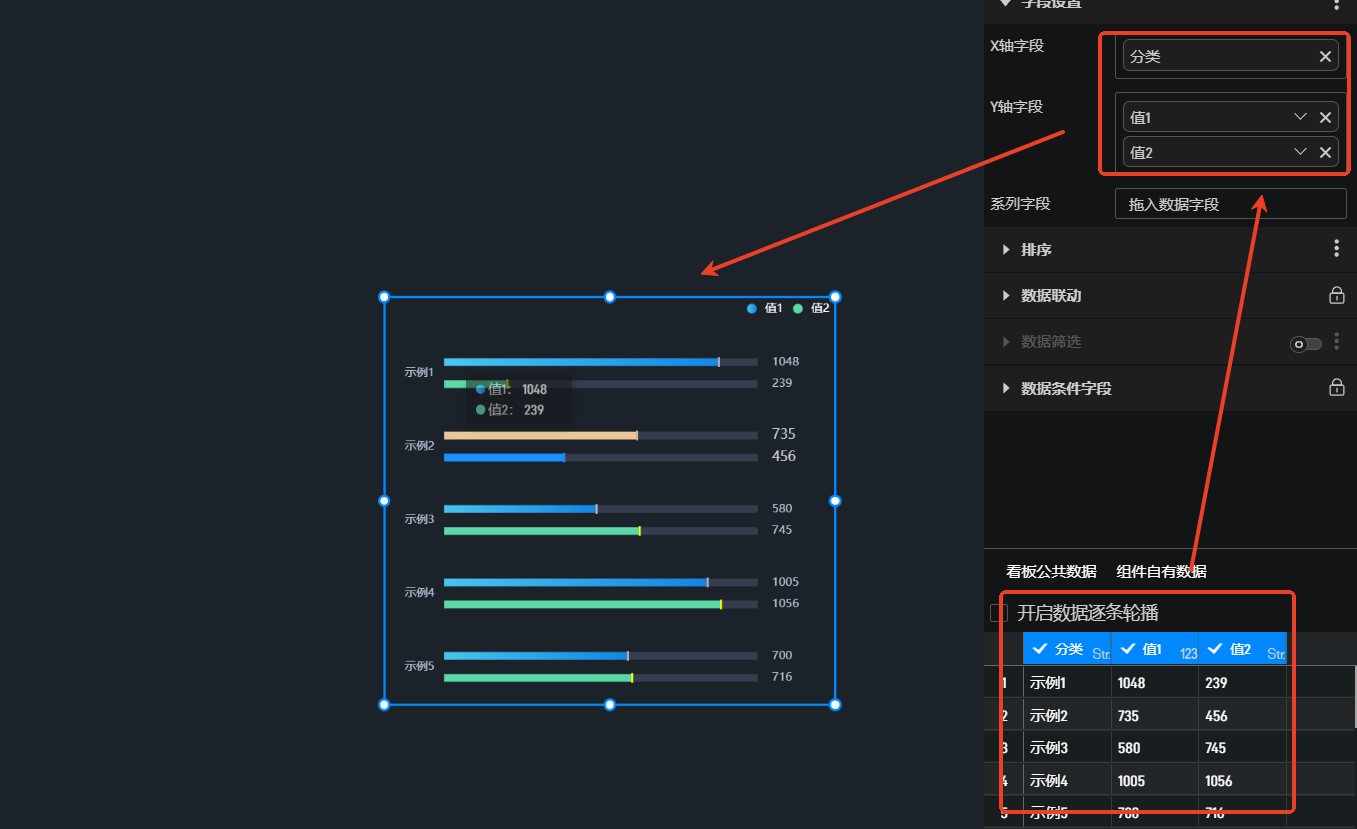Switch to the 看板公共数据 tab
1357x829 pixels.
pos(1051,572)
